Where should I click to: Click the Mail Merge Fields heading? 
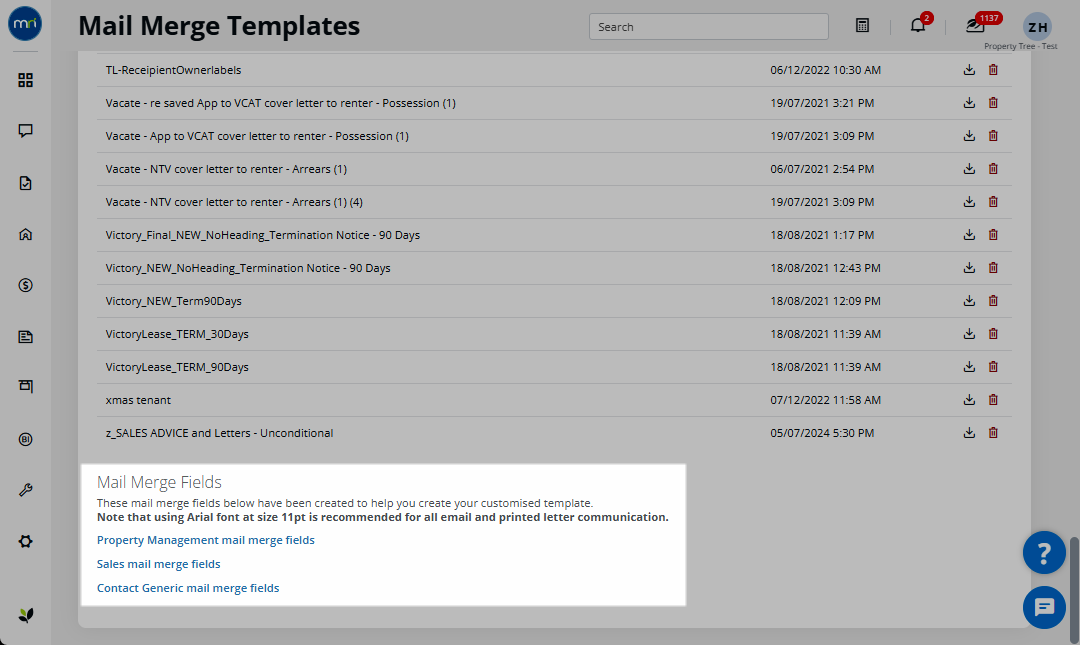pyautogui.click(x=159, y=482)
